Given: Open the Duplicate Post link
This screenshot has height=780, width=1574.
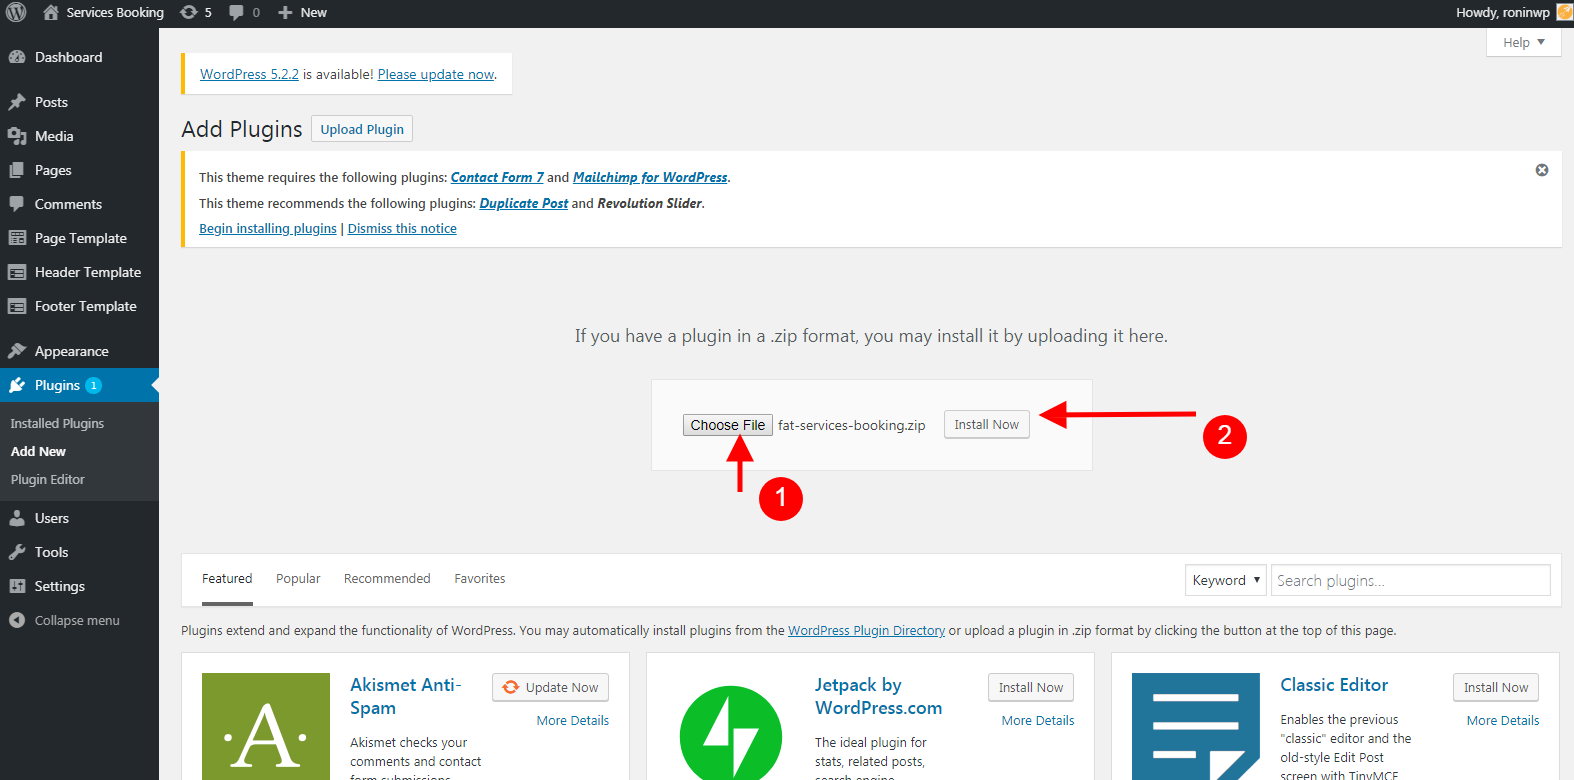Looking at the screenshot, I should [524, 203].
